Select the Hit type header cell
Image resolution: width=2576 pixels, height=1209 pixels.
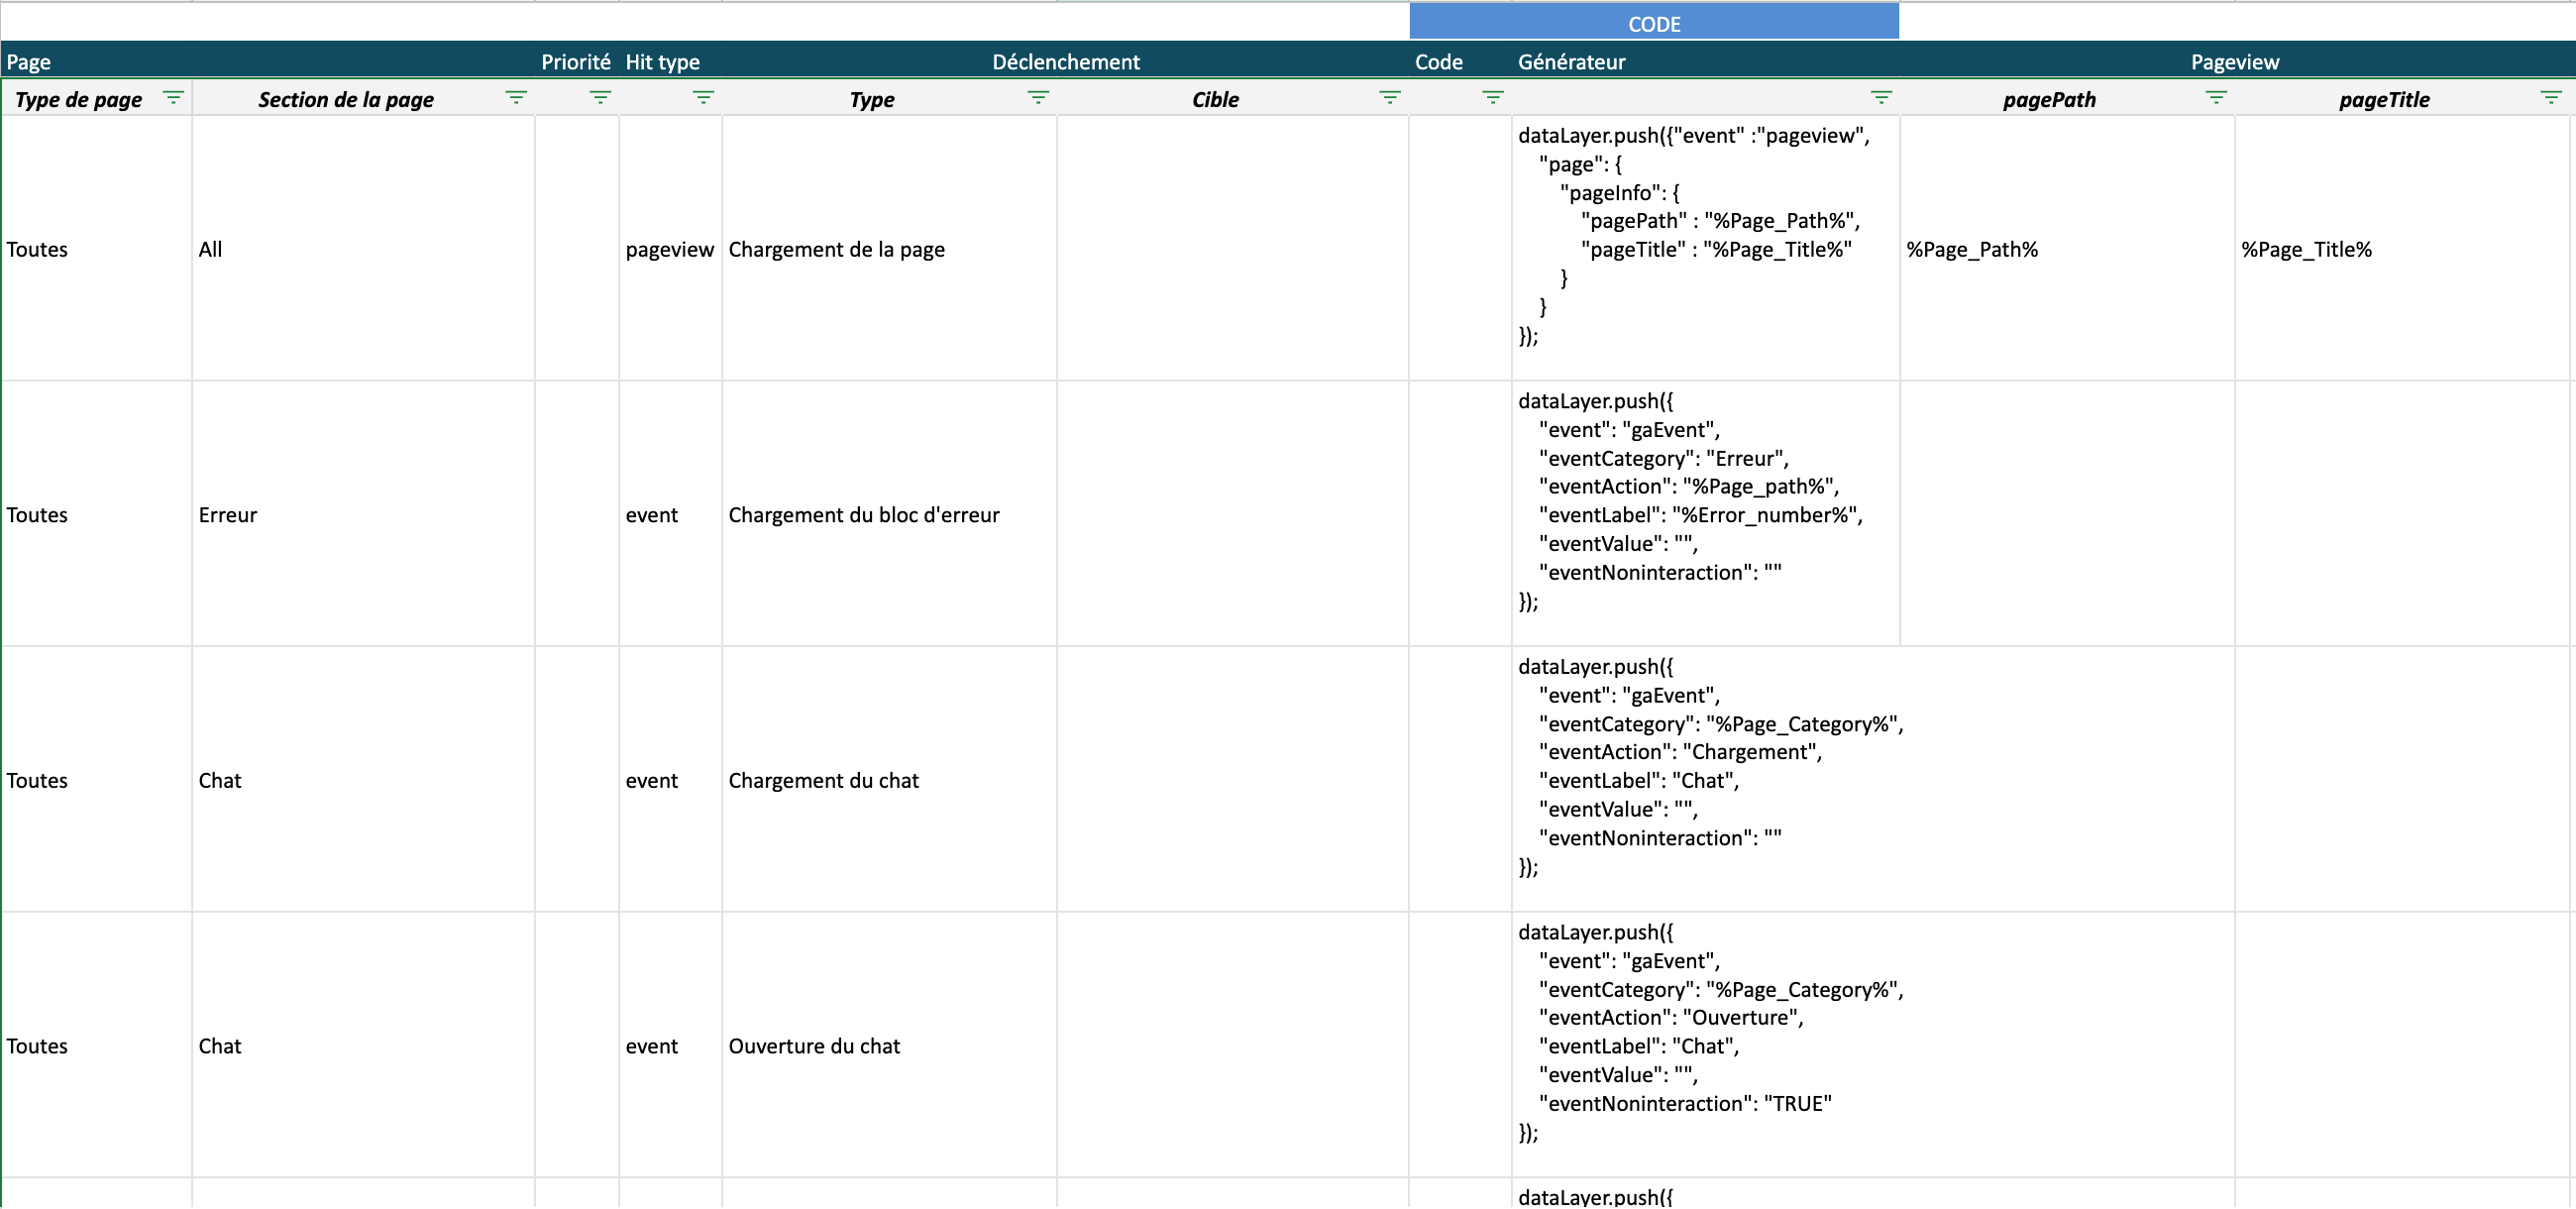coord(670,62)
